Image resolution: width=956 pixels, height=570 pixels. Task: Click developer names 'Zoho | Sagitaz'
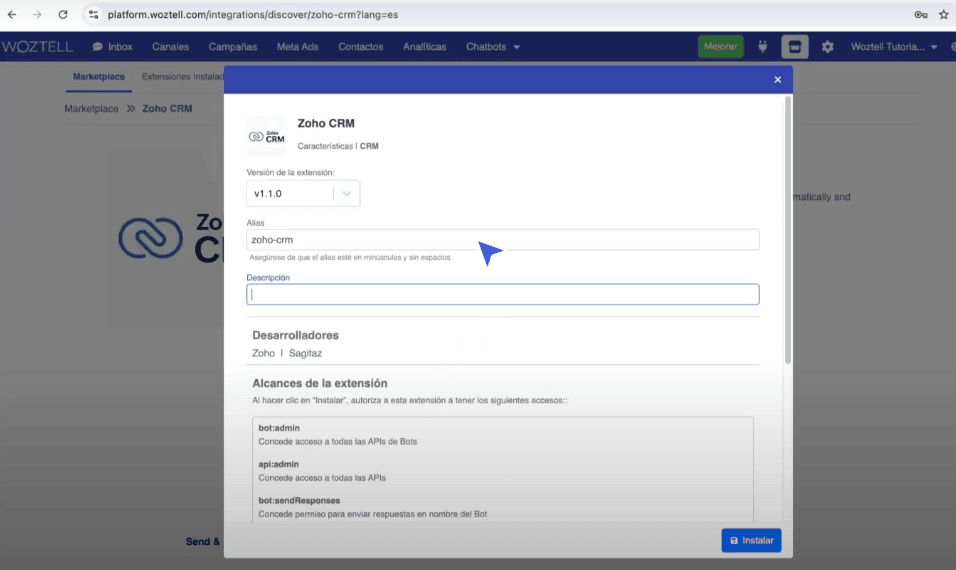(x=287, y=353)
